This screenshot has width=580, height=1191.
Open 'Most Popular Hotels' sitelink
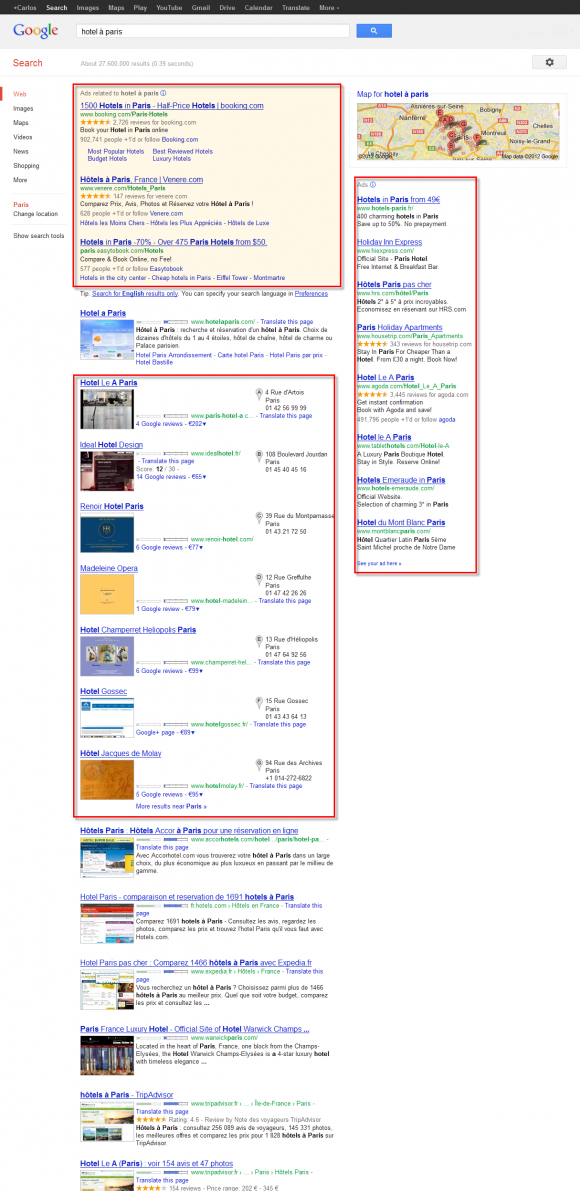[116, 151]
